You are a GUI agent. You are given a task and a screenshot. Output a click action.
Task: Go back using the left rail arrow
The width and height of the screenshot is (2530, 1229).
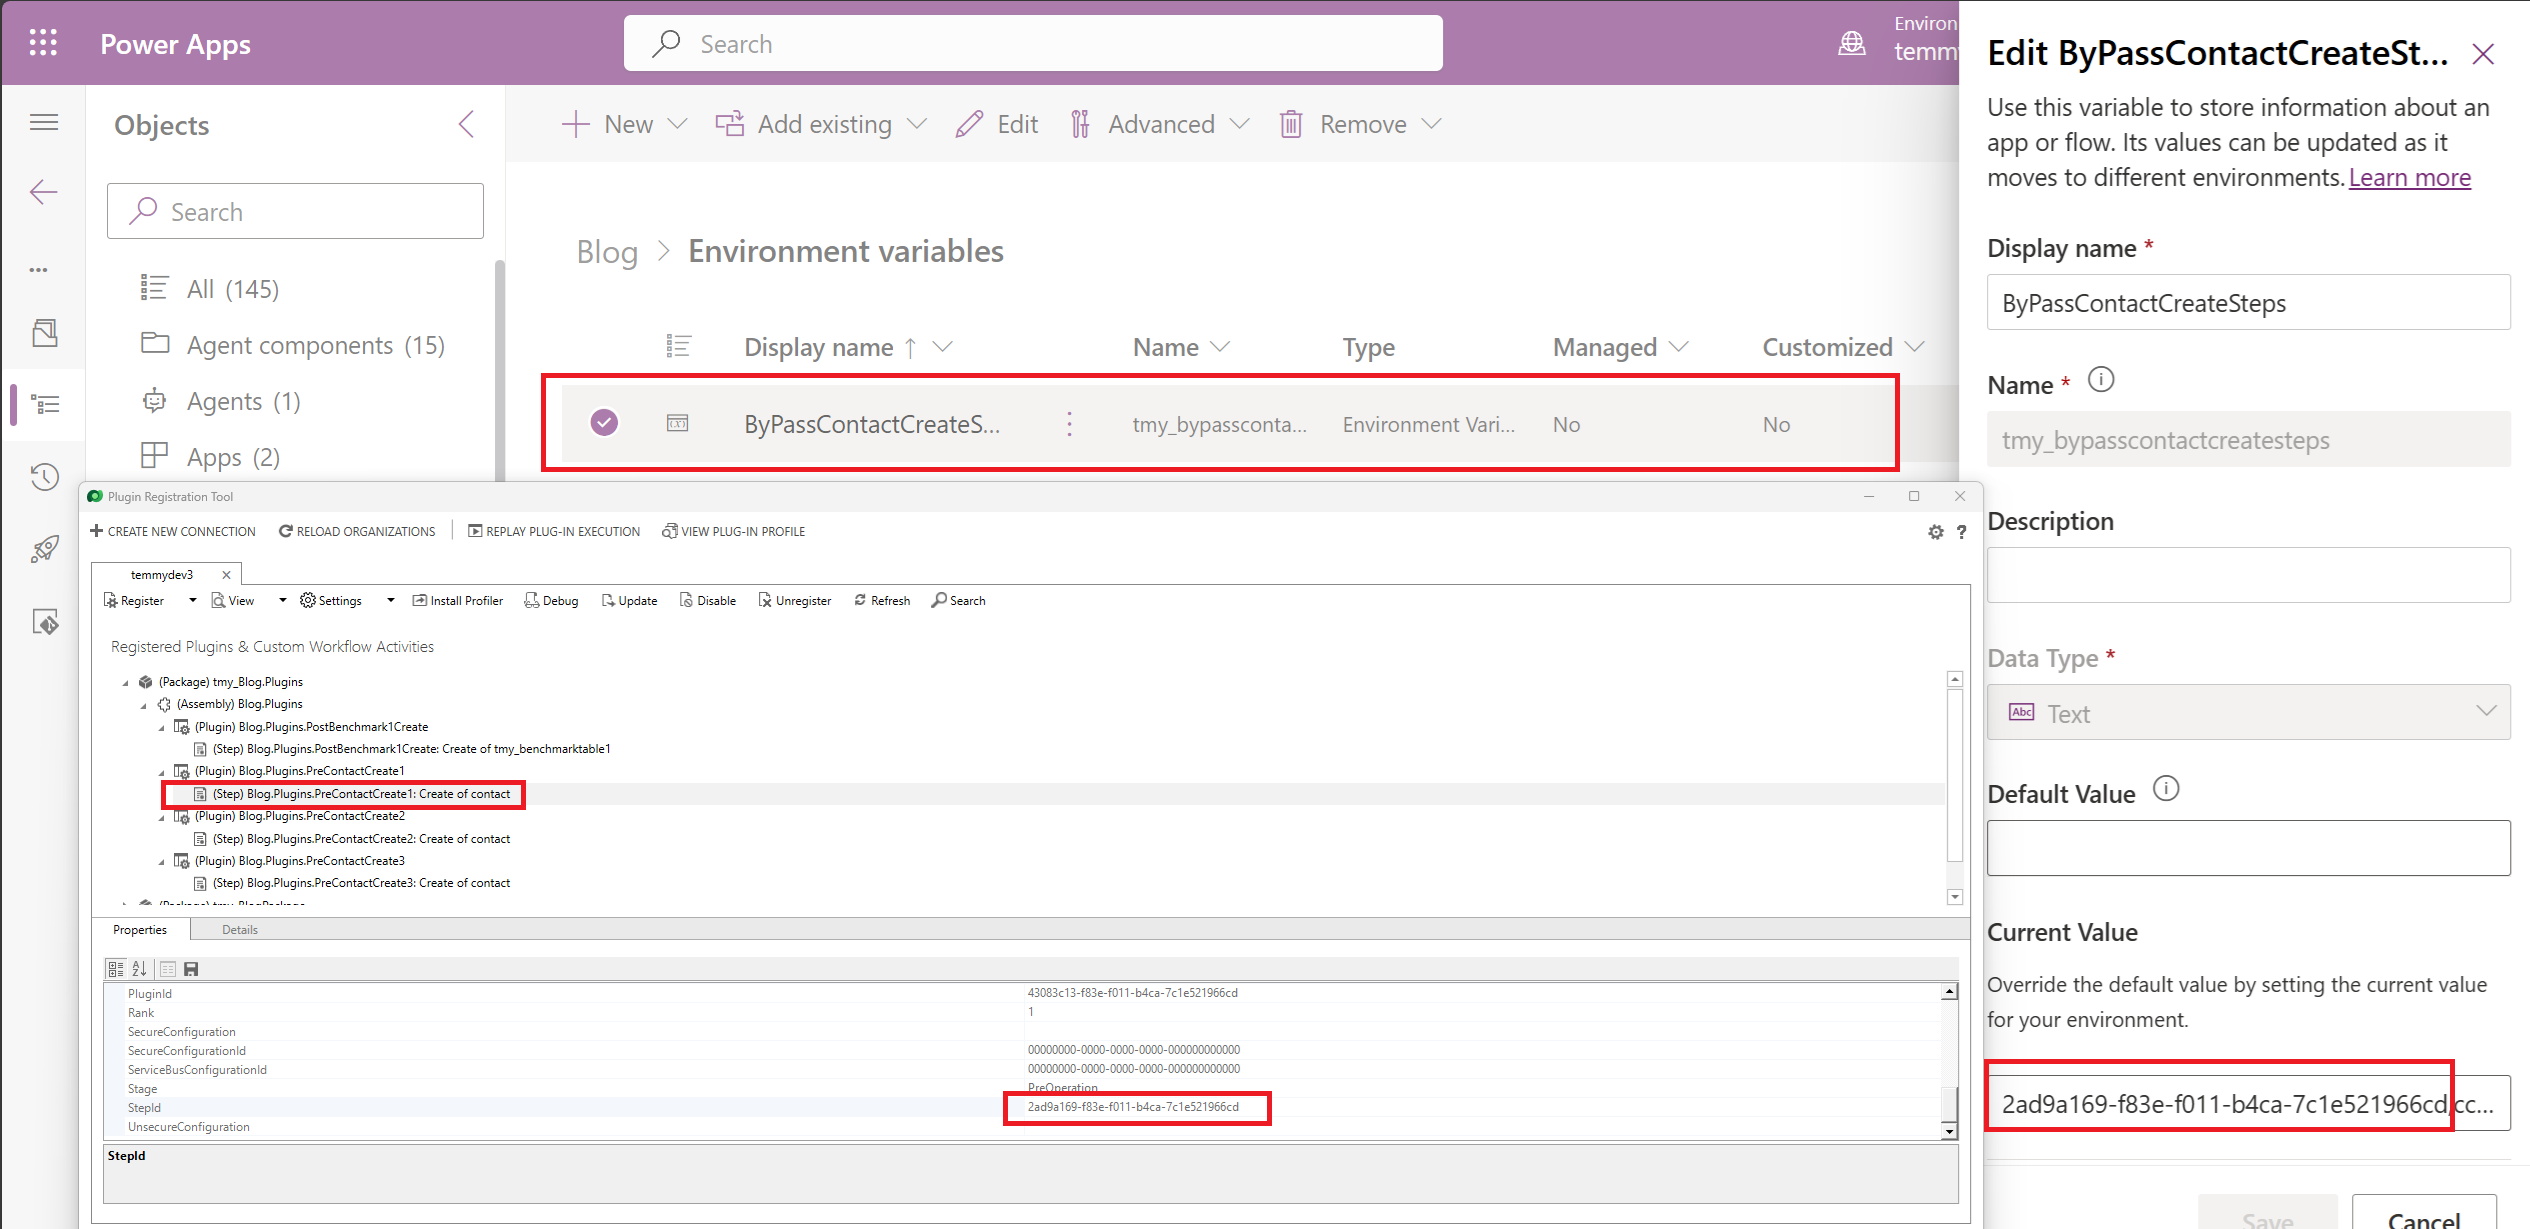click(44, 192)
